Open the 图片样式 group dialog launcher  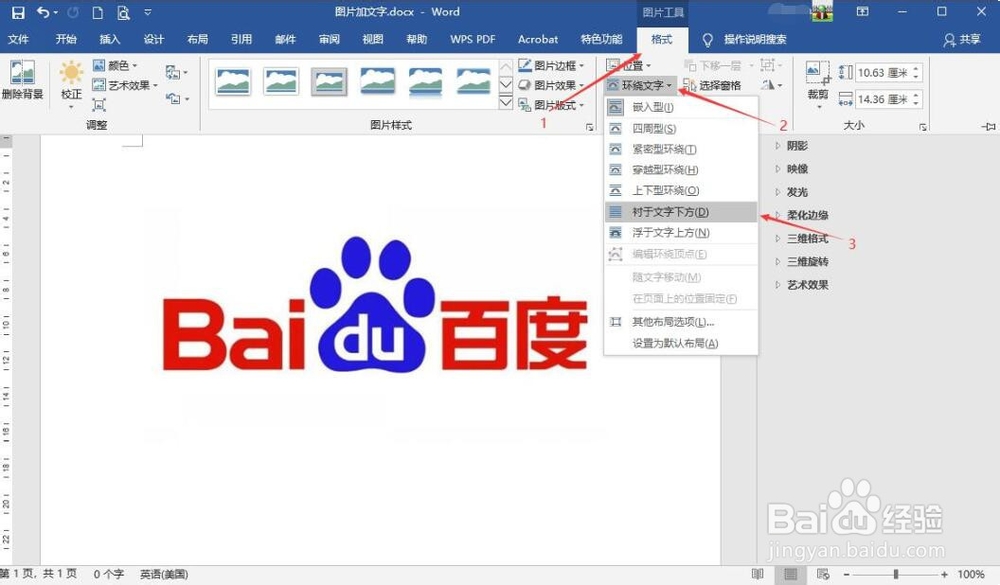[x=589, y=127]
